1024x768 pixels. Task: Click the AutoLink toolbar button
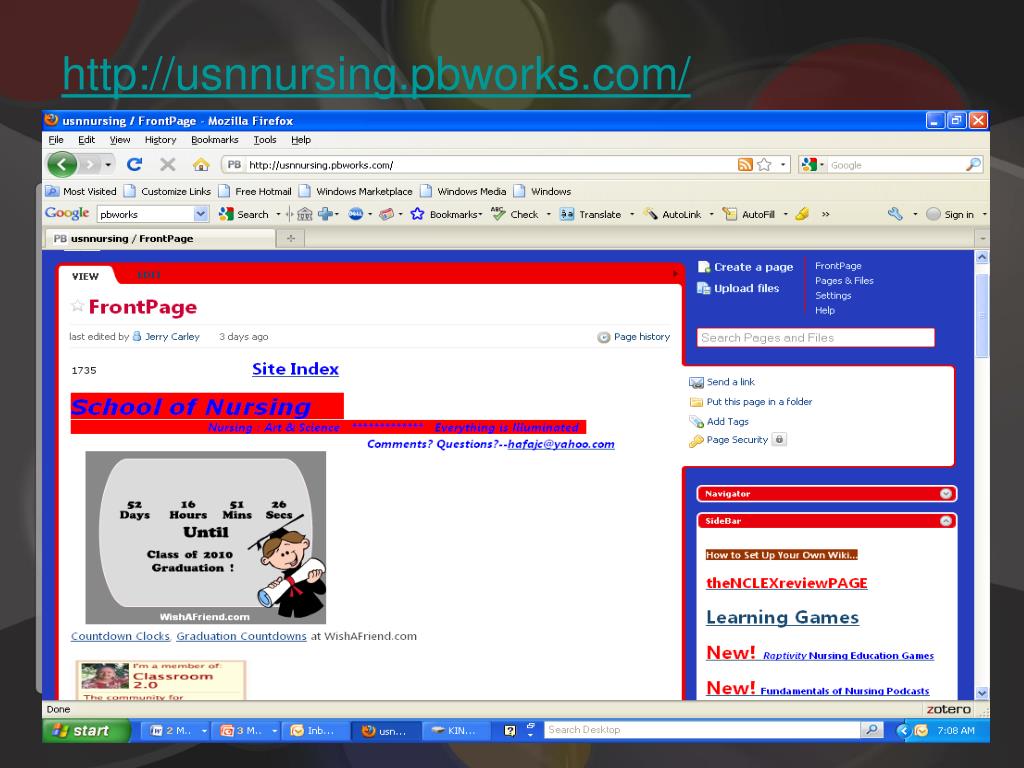click(x=672, y=214)
